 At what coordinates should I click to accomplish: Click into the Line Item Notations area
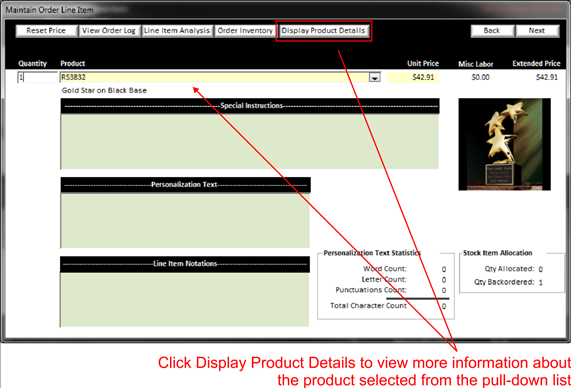[x=185, y=299]
